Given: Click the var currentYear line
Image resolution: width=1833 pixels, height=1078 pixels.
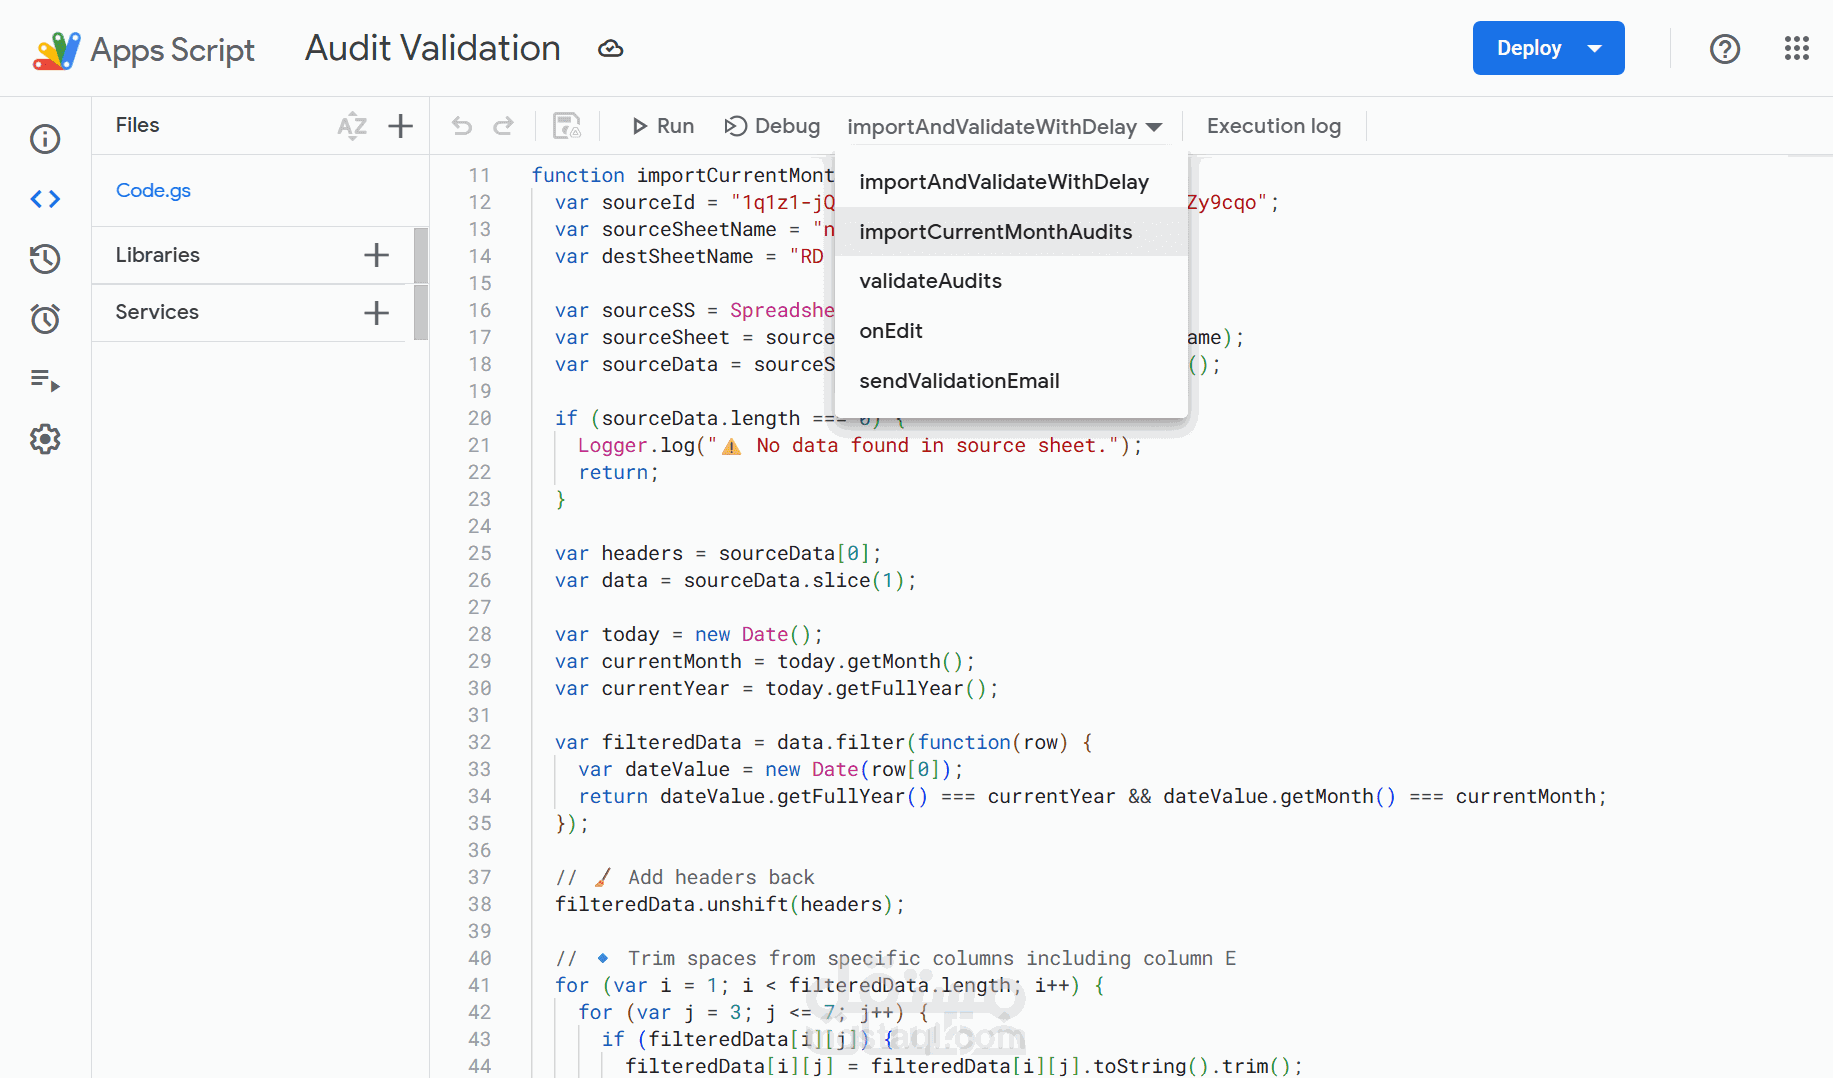Looking at the screenshot, I should [777, 688].
